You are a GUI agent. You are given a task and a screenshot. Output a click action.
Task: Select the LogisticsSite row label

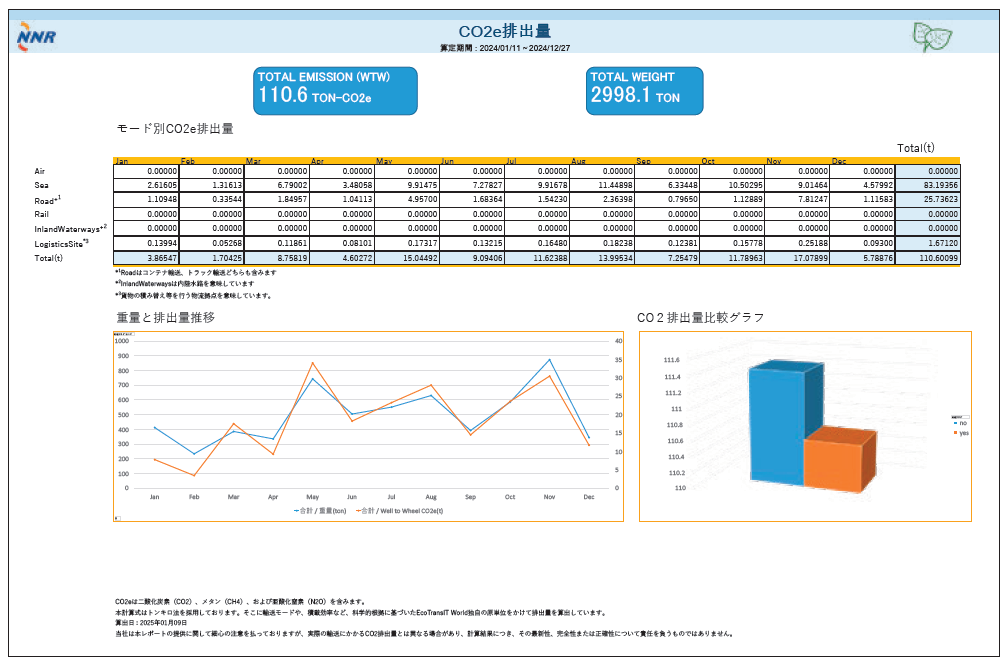click(x=62, y=243)
